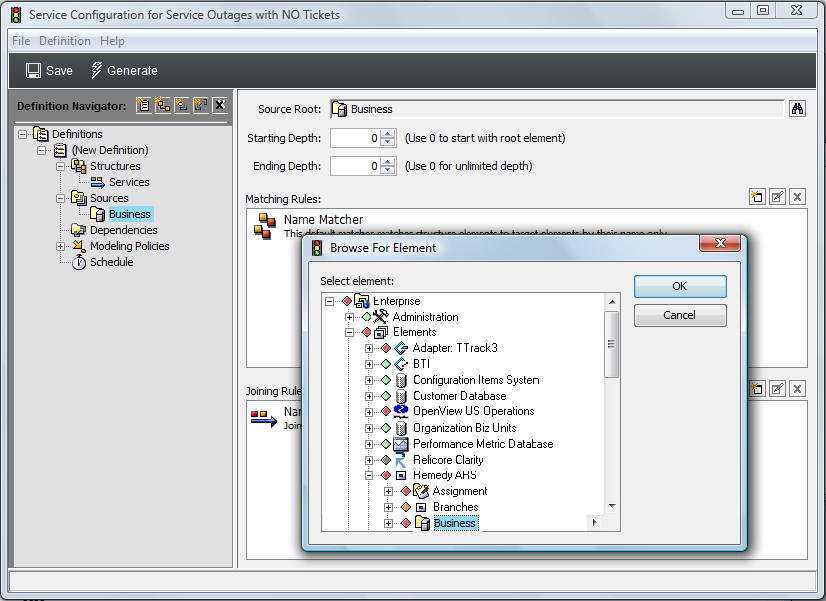Image resolution: width=826 pixels, height=601 pixels.
Task: Click new matching rule icon
Action: point(757,197)
